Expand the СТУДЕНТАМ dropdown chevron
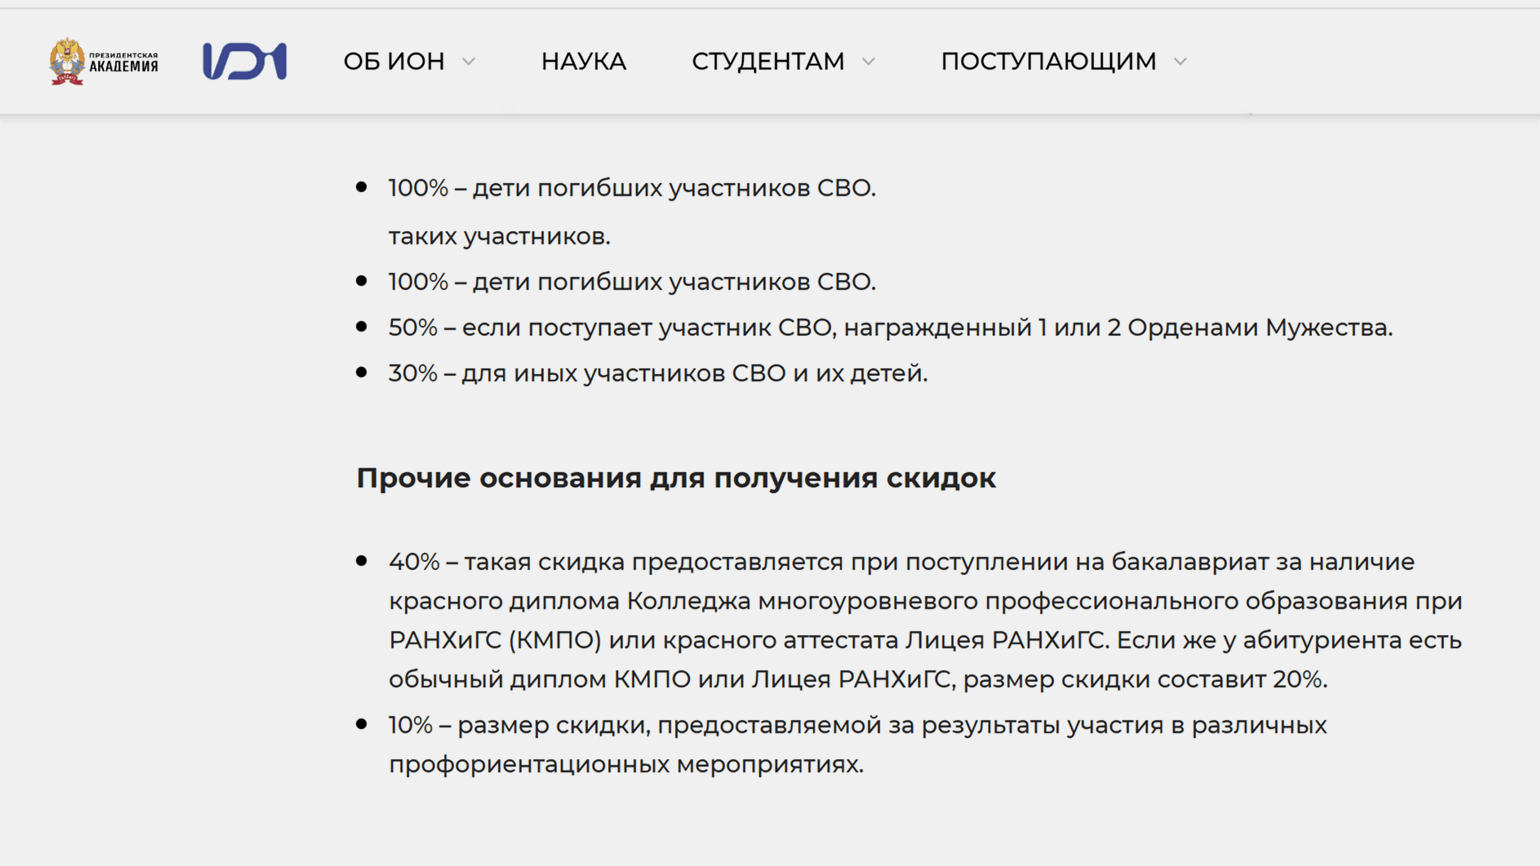 [x=869, y=62]
